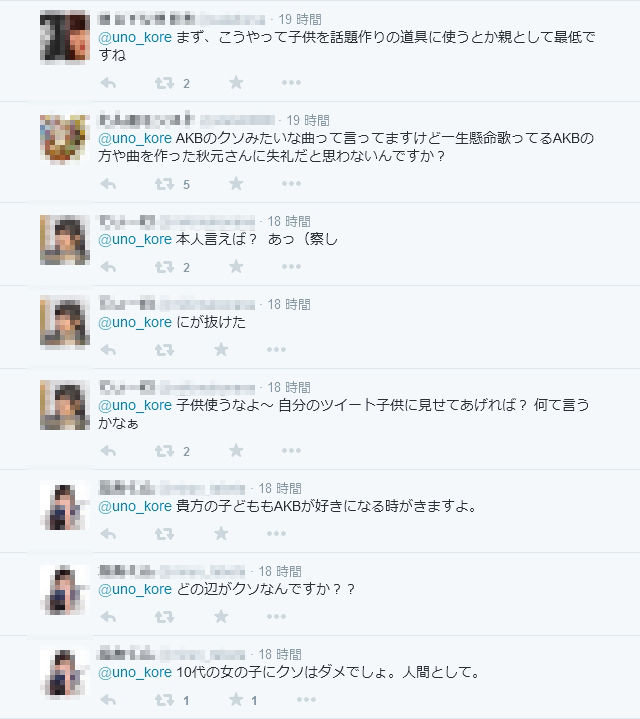
Task: Open the avatar beside the 親として最低 tweet
Action: coord(65,37)
